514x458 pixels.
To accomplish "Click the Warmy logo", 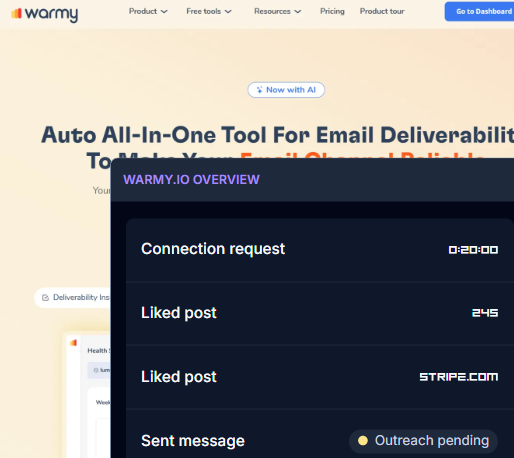I will [44, 14].
